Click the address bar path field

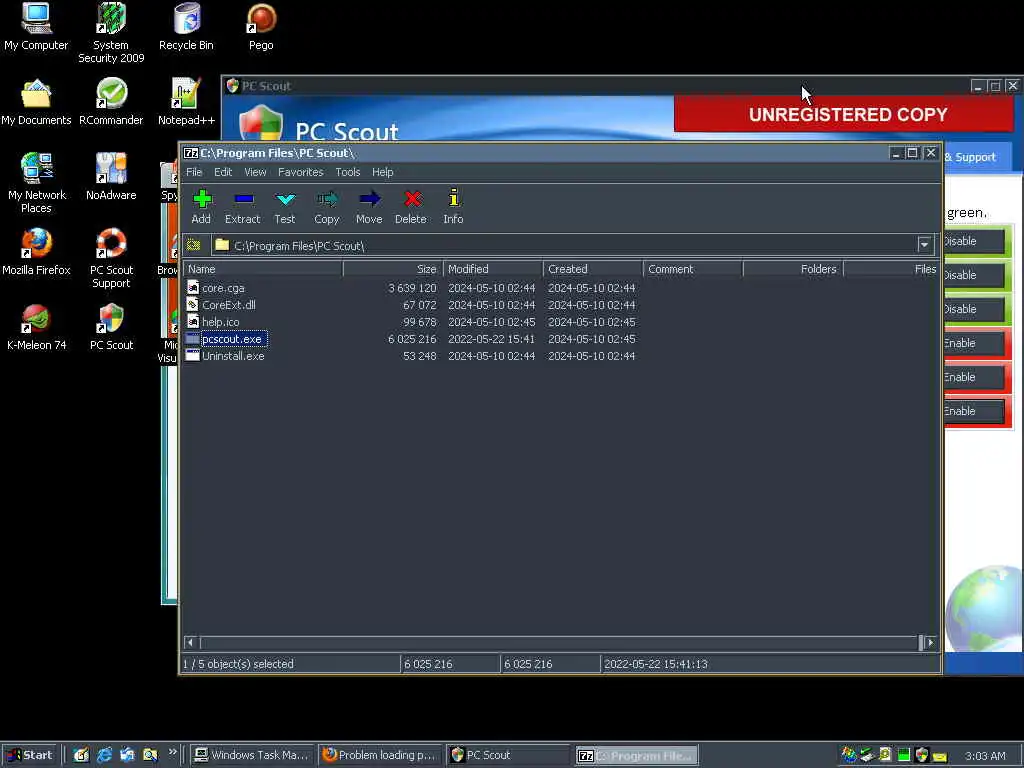coord(565,246)
